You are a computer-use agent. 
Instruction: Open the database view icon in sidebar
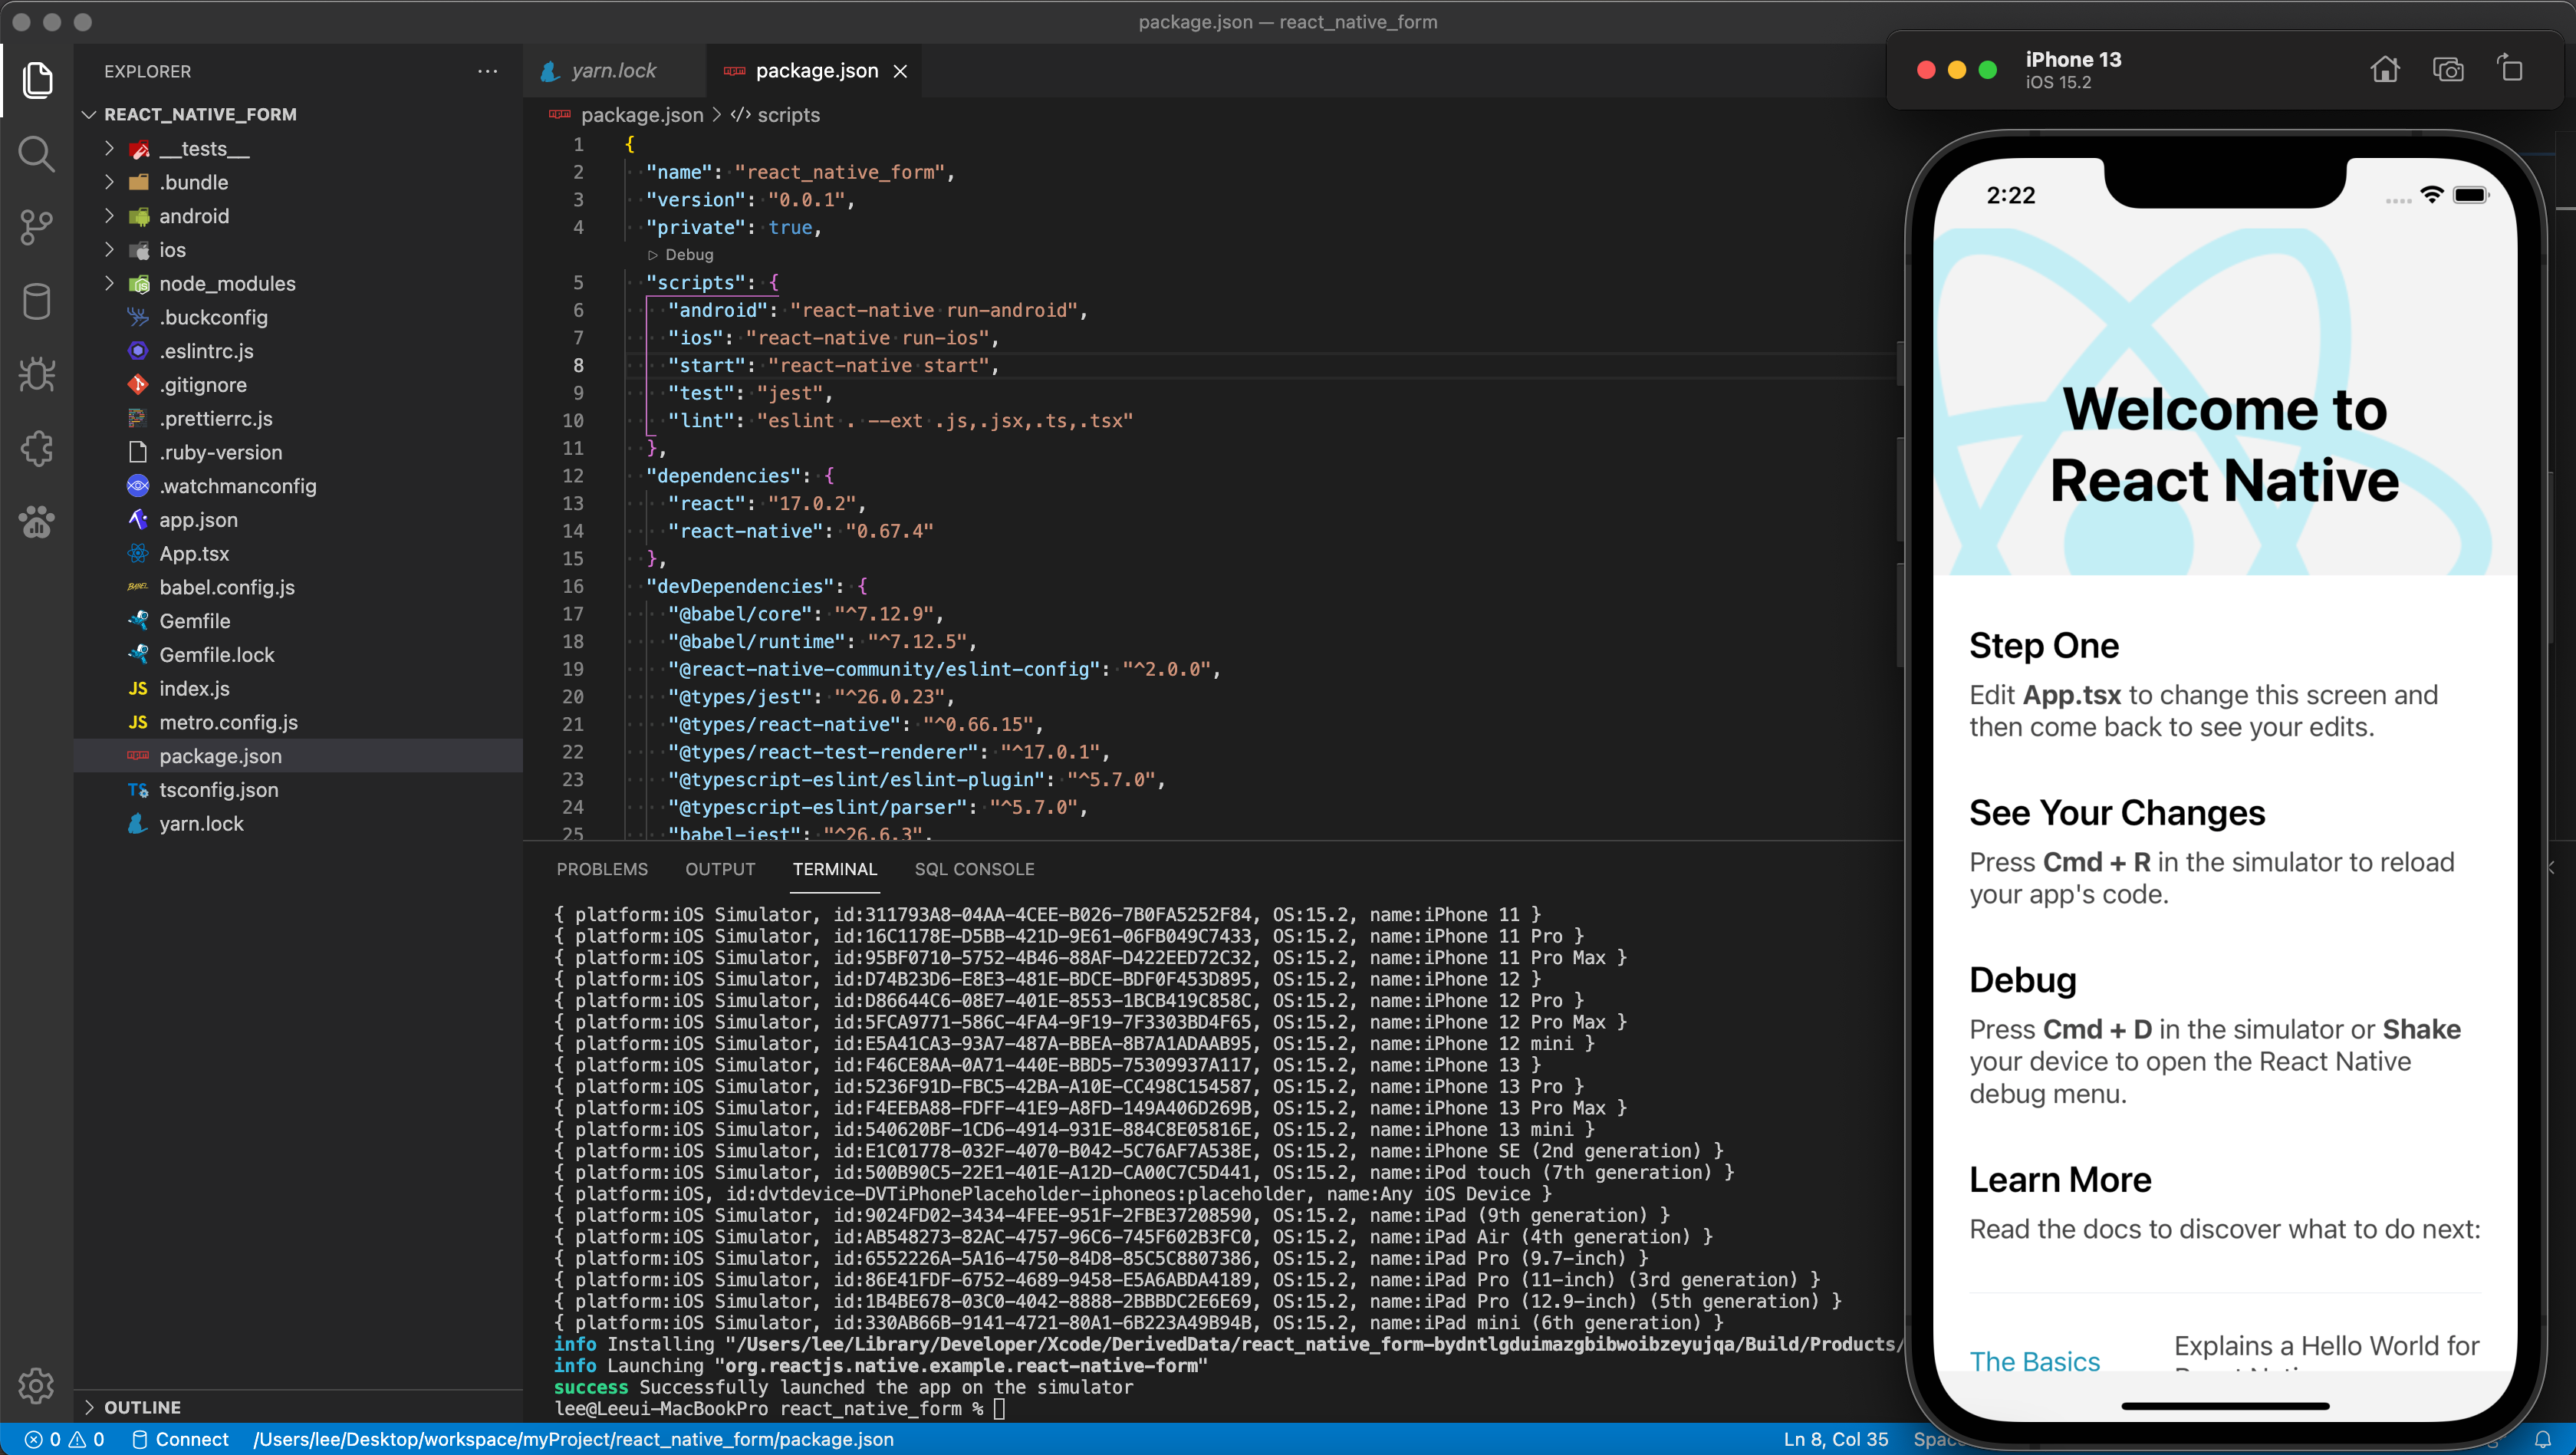tap(36, 301)
